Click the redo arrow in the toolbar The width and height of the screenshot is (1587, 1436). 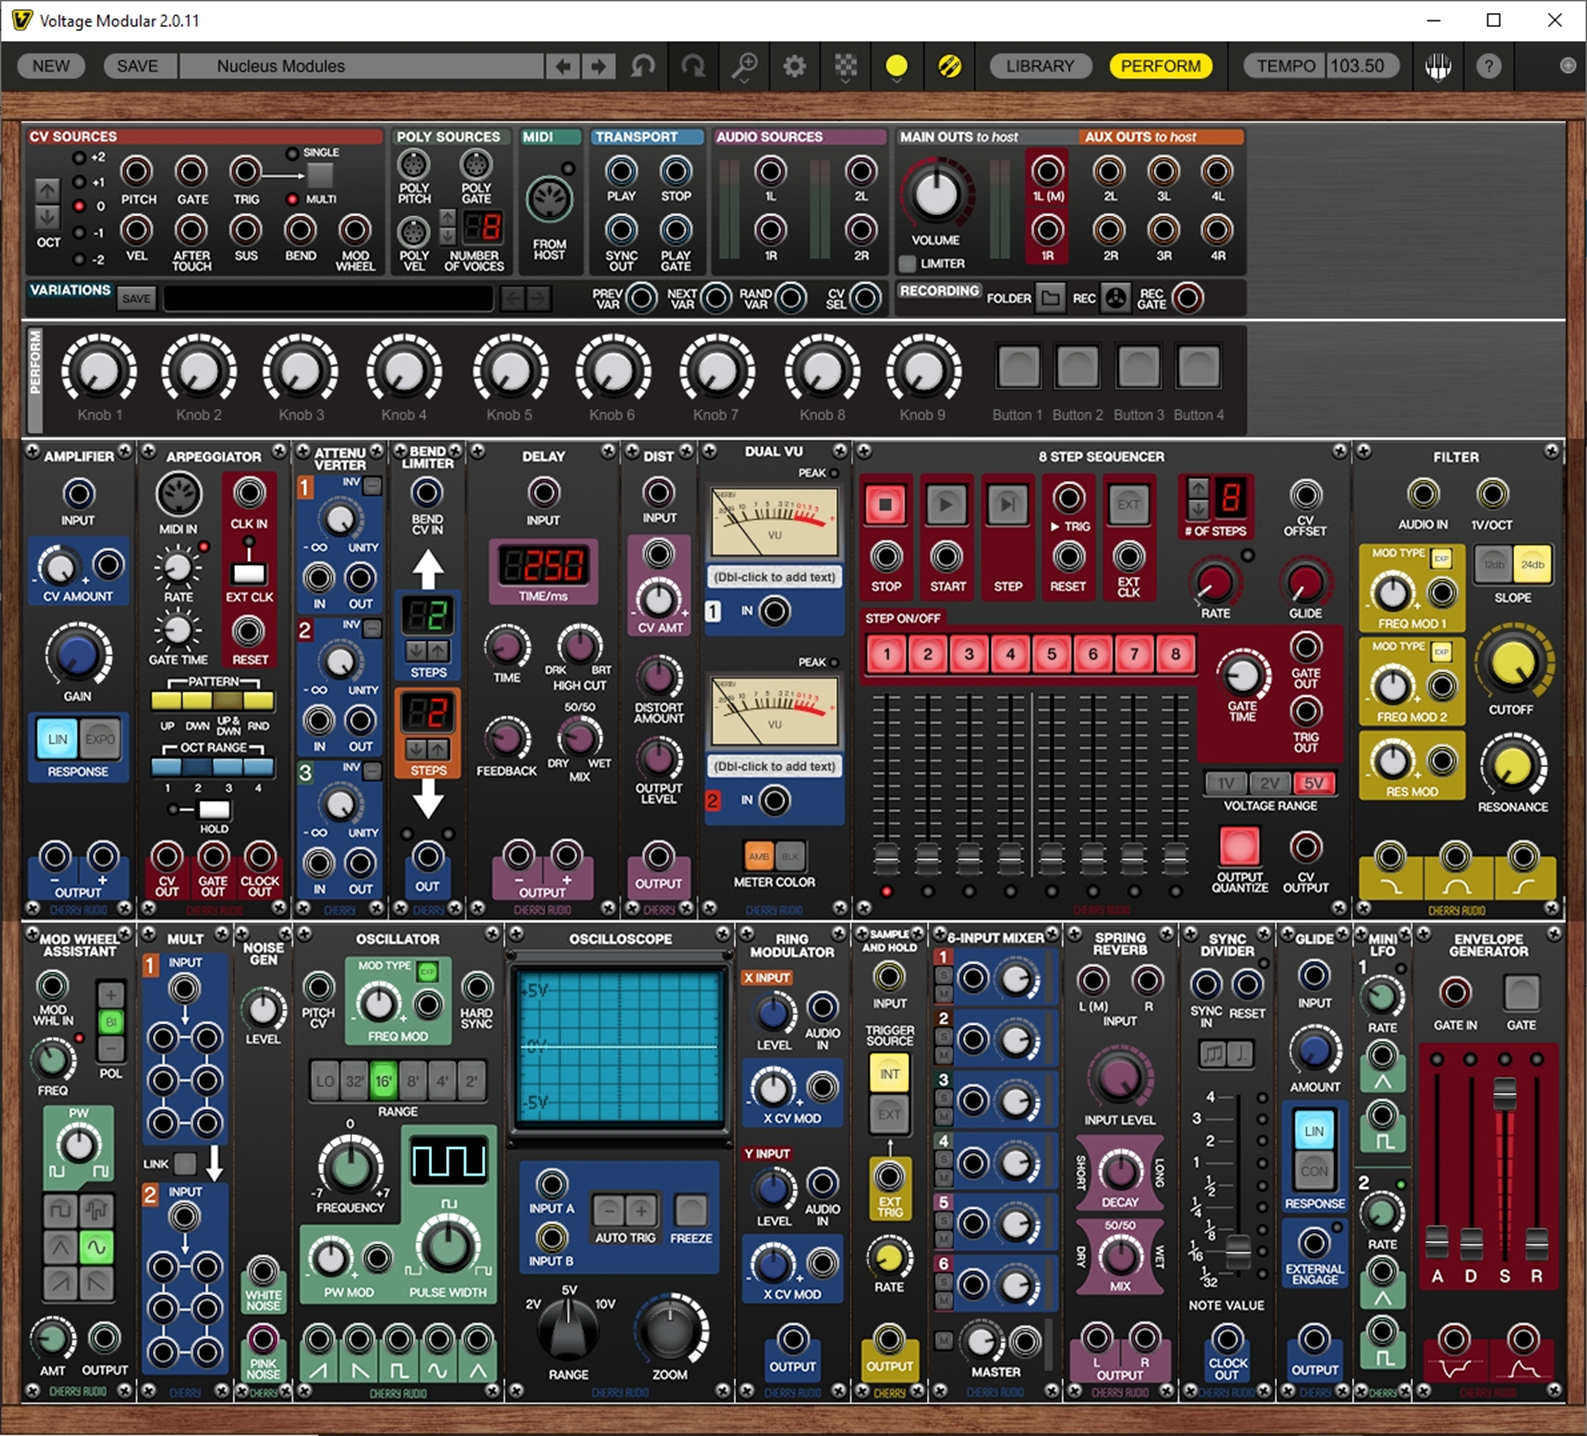(692, 66)
